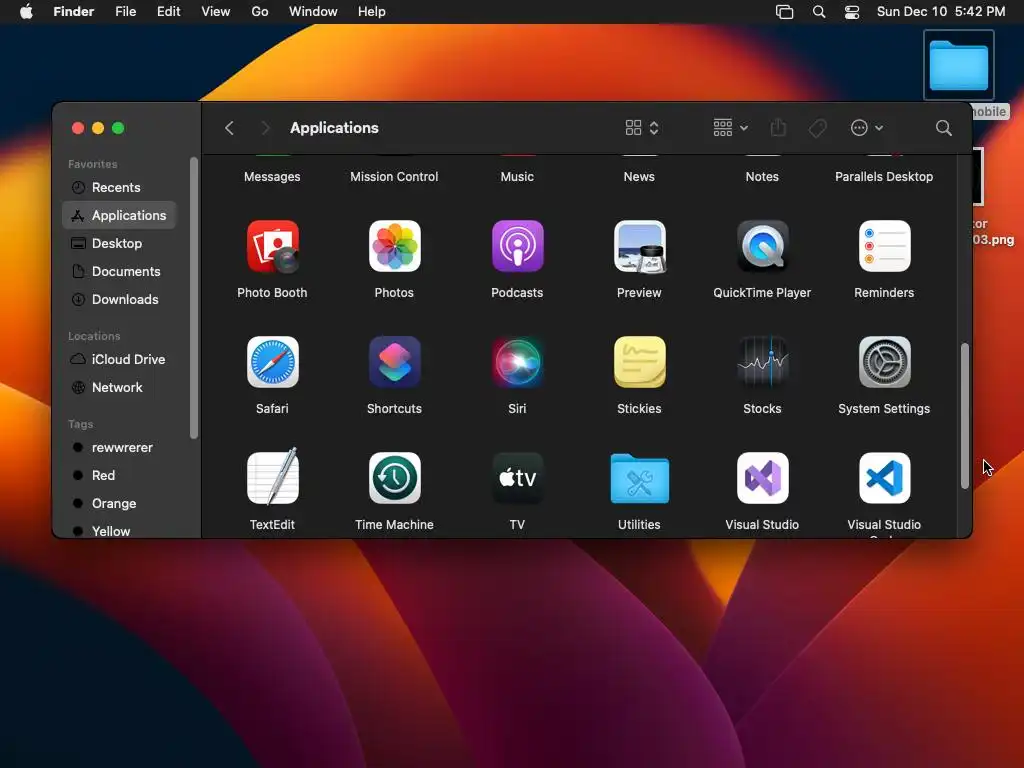Image resolution: width=1024 pixels, height=768 pixels.
Task: Open the View menu
Action: click(216, 12)
